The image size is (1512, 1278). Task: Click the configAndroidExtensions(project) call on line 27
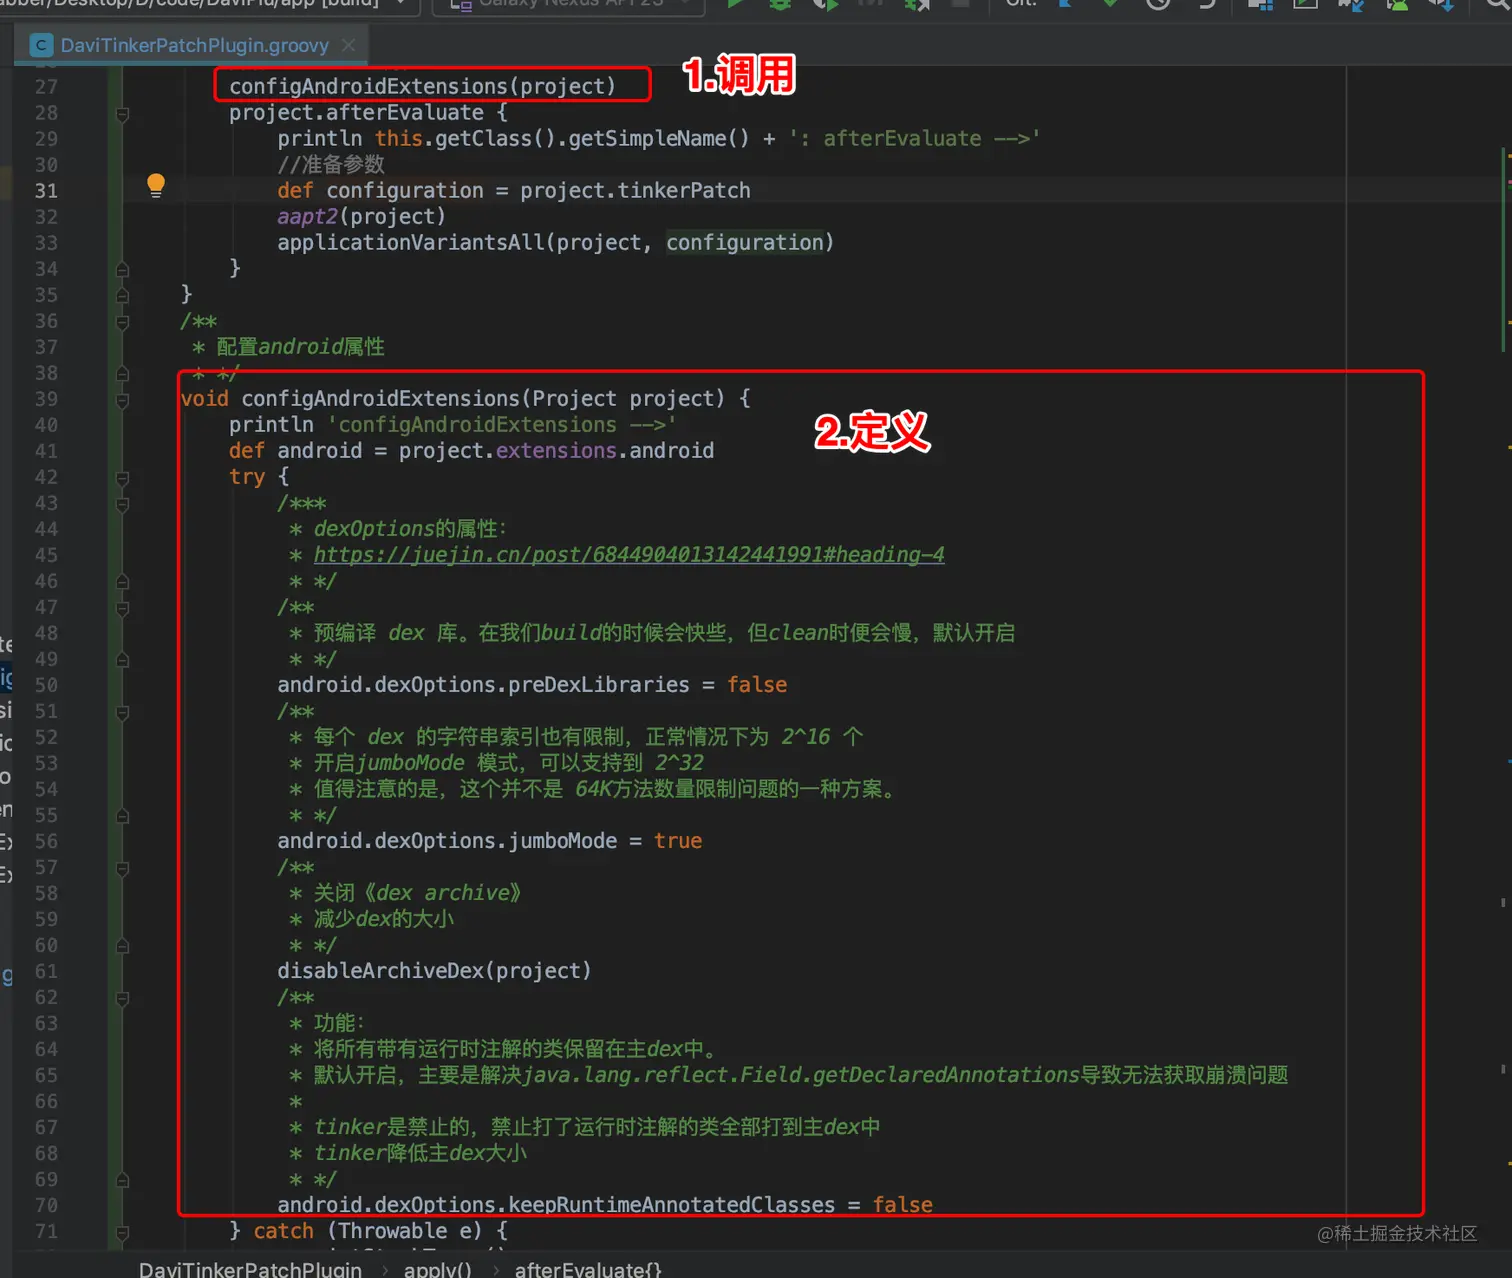click(423, 86)
